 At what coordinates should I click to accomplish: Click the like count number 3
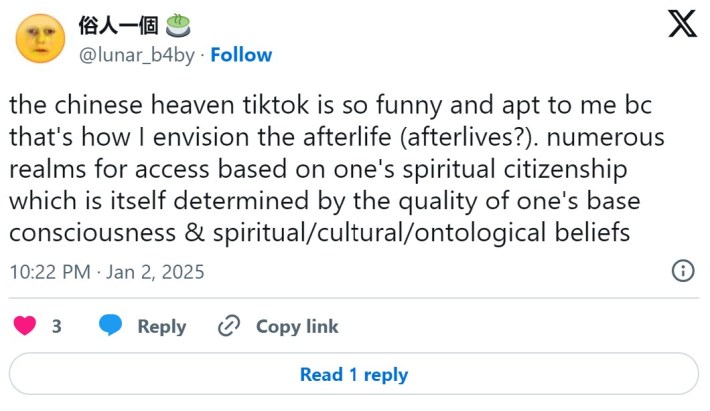coord(57,326)
